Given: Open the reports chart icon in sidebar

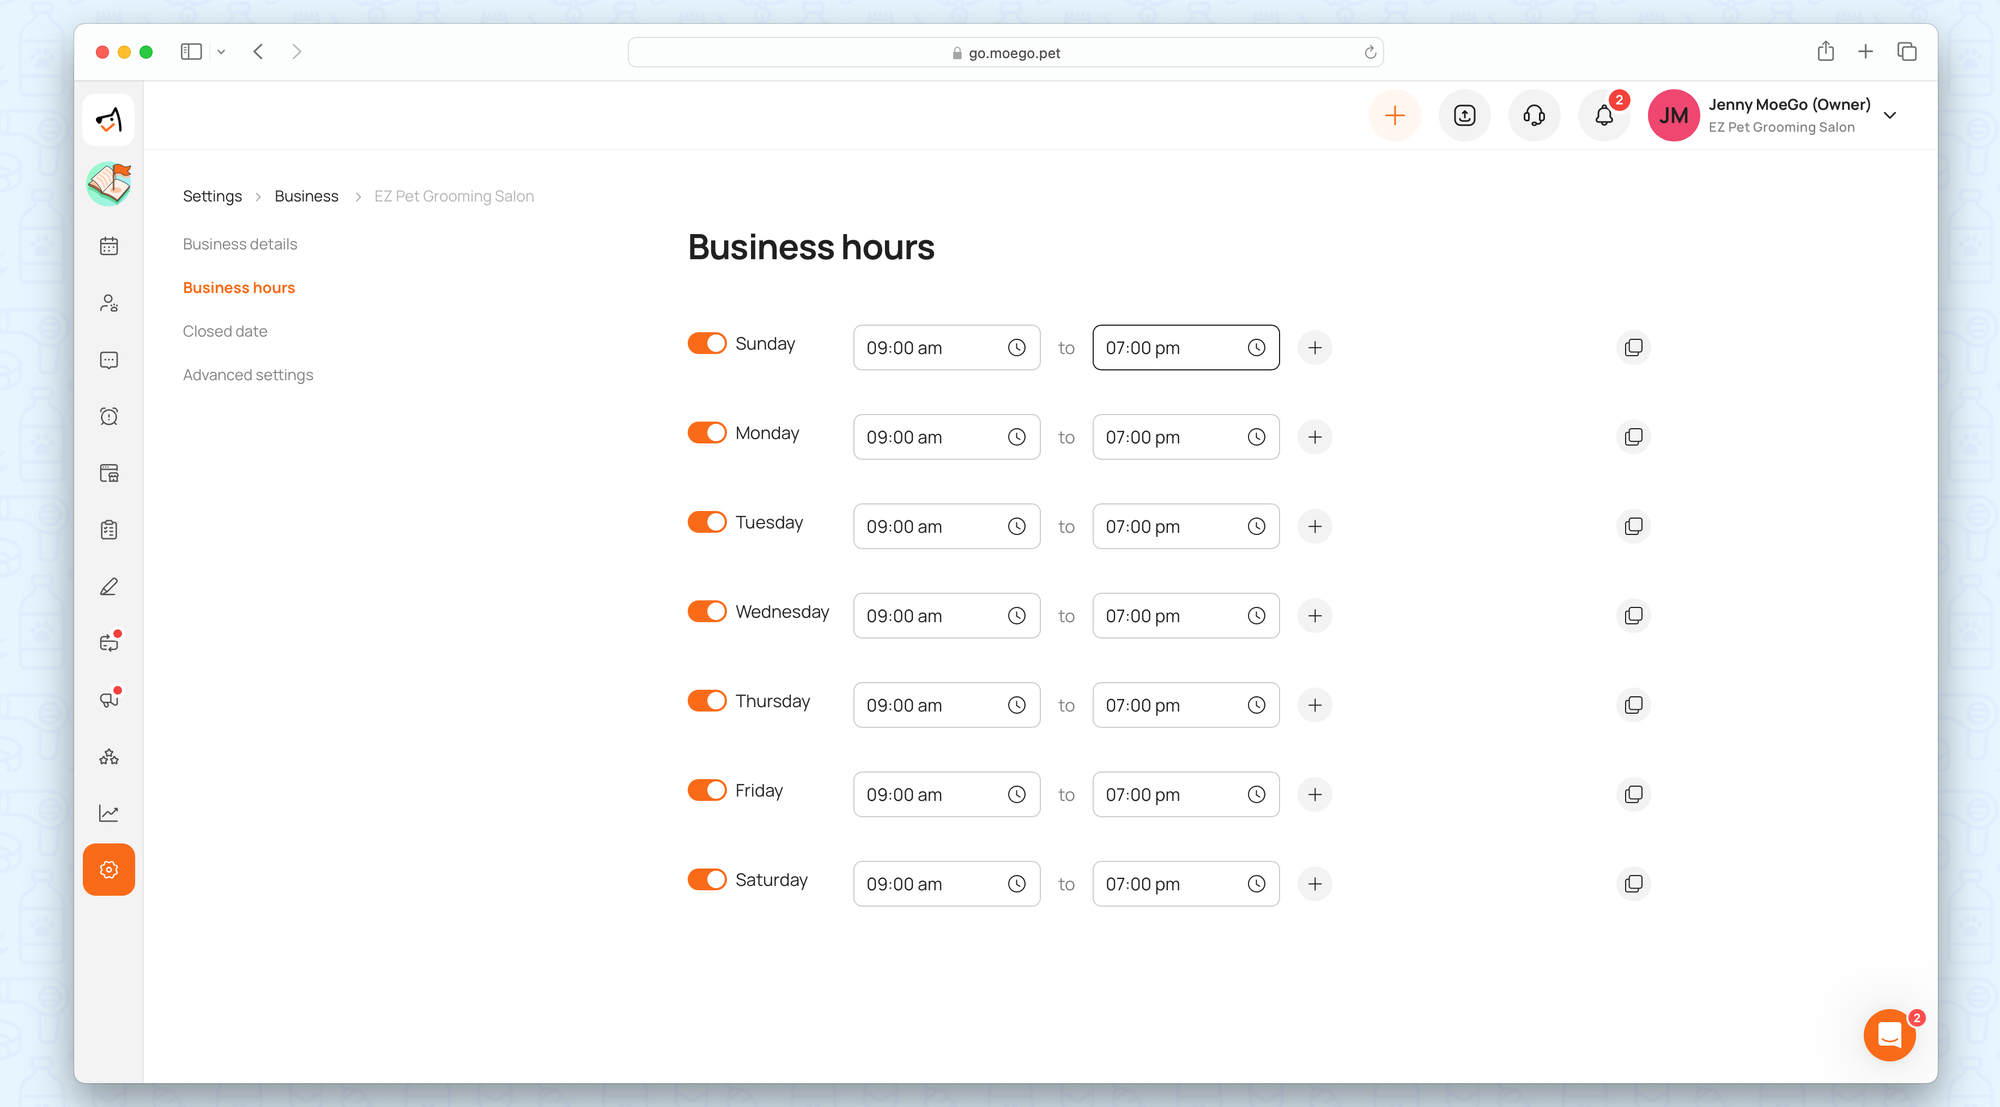Looking at the screenshot, I should click(109, 813).
